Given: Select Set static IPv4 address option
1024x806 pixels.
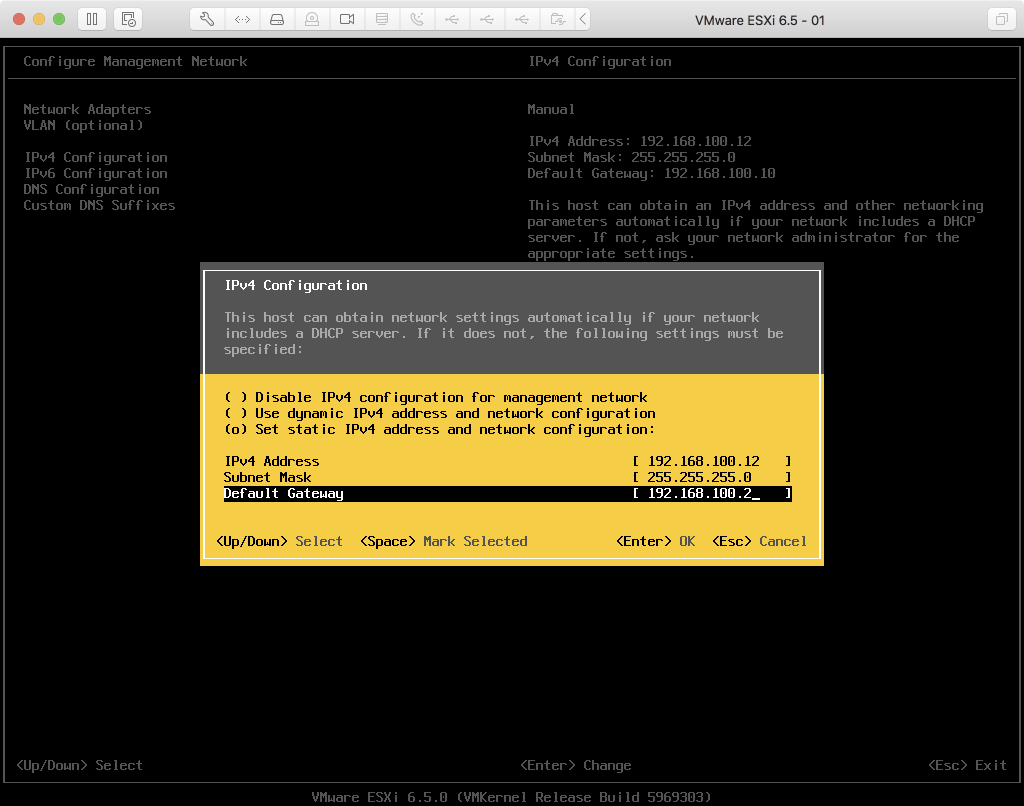Looking at the screenshot, I should [x=236, y=429].
